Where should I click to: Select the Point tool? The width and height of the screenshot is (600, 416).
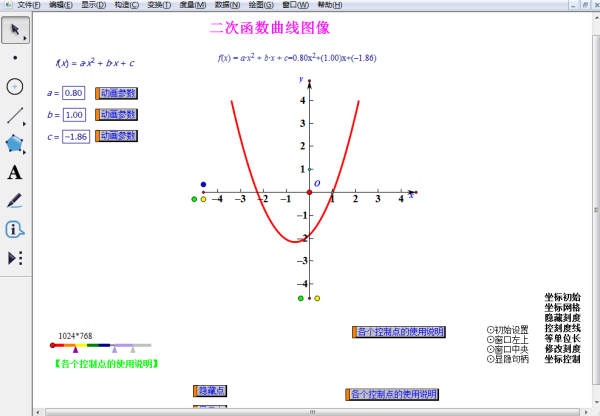[15, 58]
